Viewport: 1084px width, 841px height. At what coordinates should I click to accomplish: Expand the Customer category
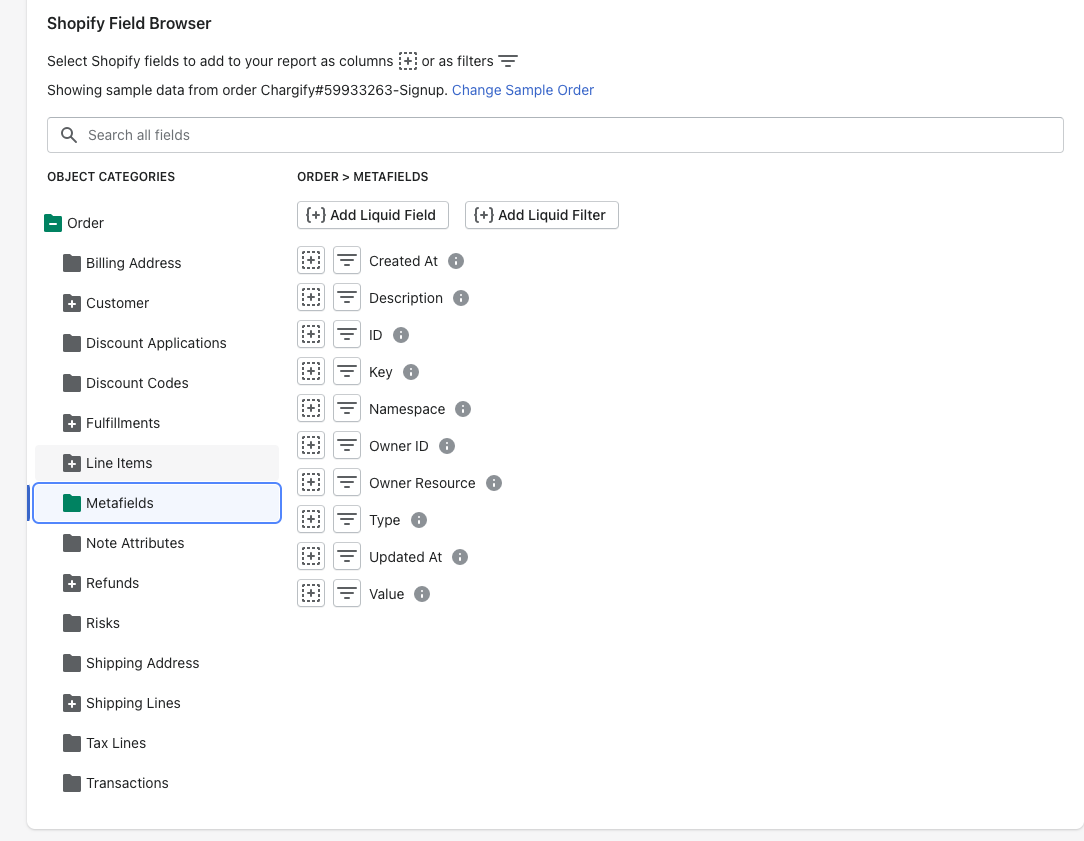(72, 303)
